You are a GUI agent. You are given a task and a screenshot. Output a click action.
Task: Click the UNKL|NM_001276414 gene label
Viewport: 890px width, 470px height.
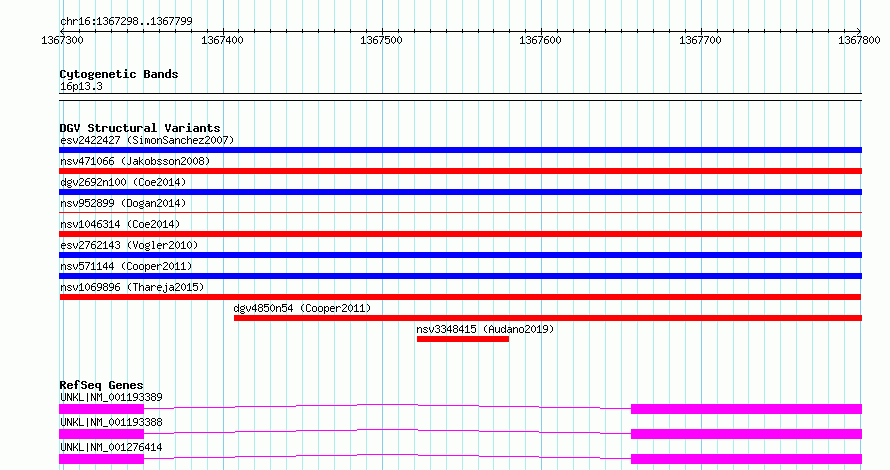pos(111,447)
